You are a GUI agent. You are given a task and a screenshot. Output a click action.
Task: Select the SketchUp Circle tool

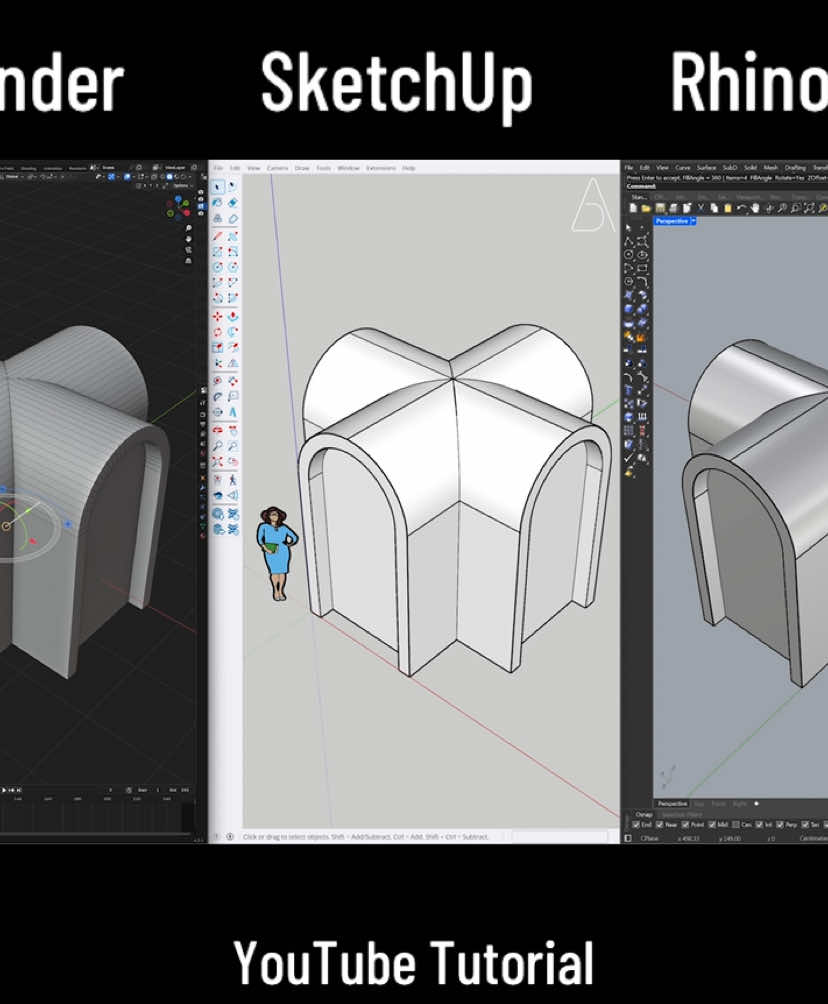[x=217, y=266]
